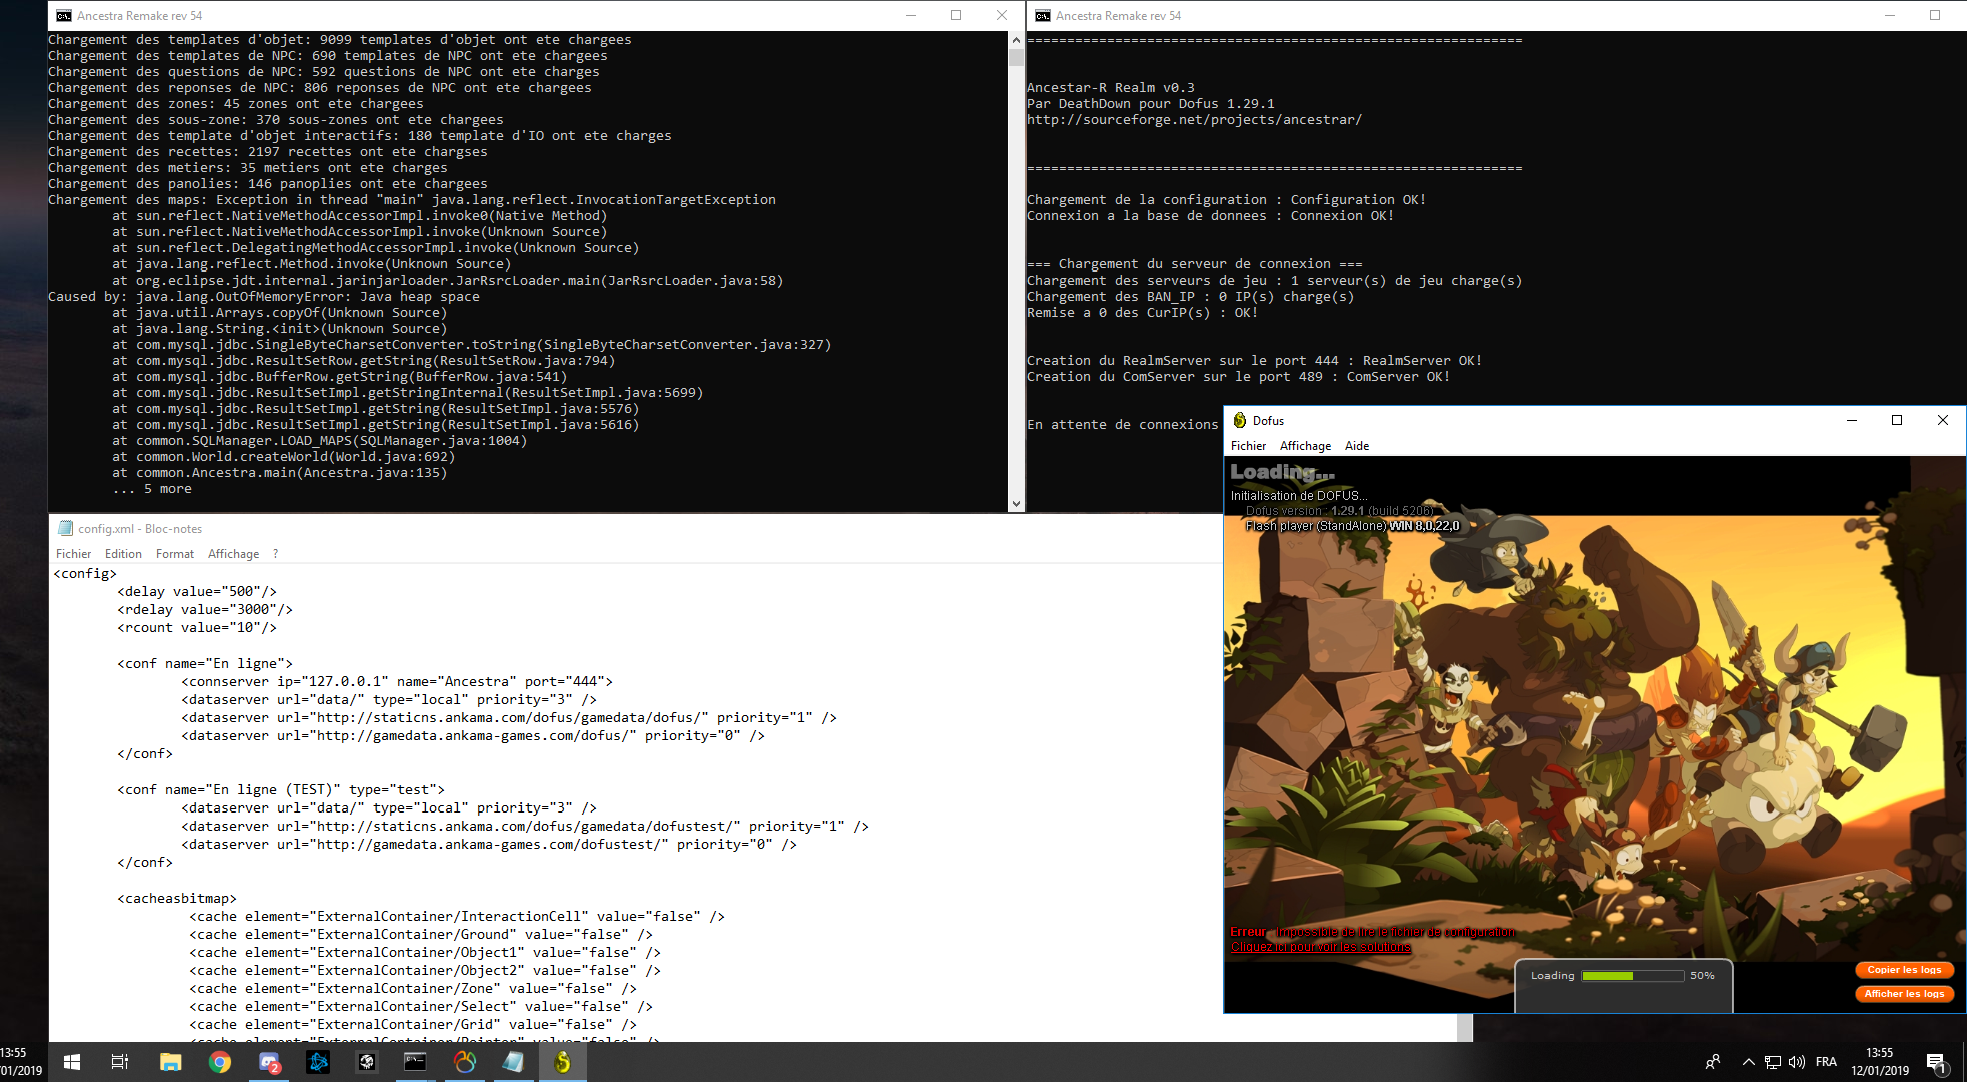Open the Dofus app icon in taskbar
The height and width of the screenshot is (1082, 1967).
pyautogui.click(x=562, y=1062)
